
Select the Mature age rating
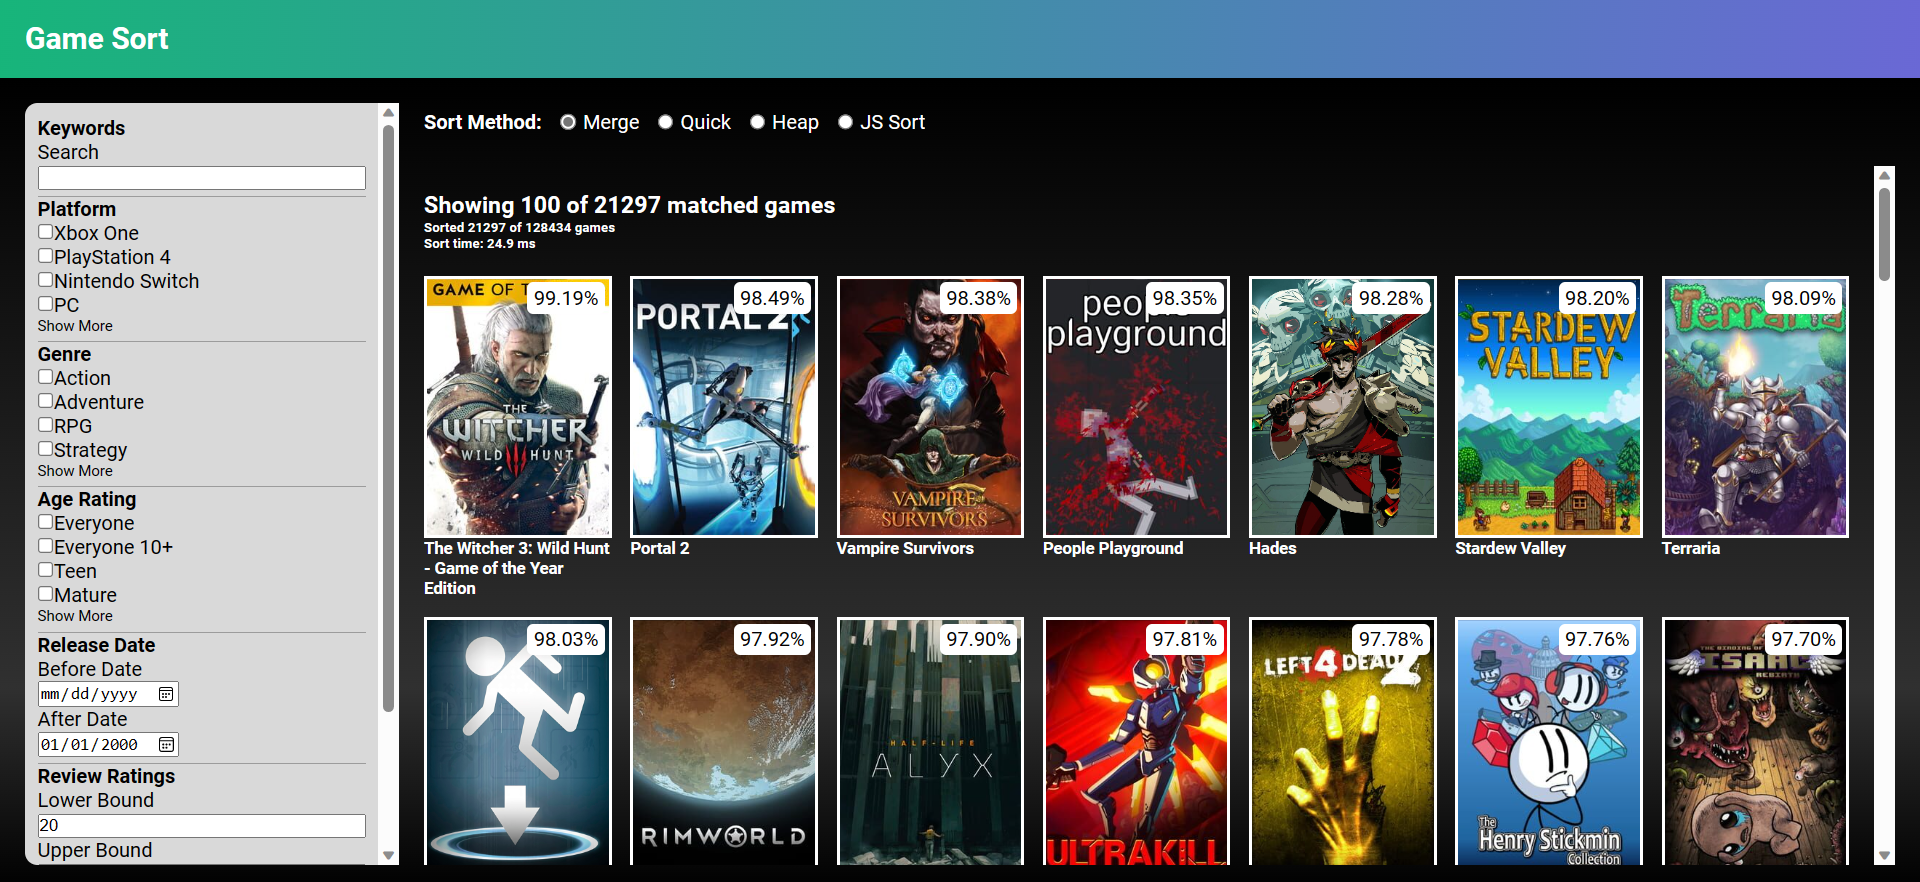tap(46, 594)
